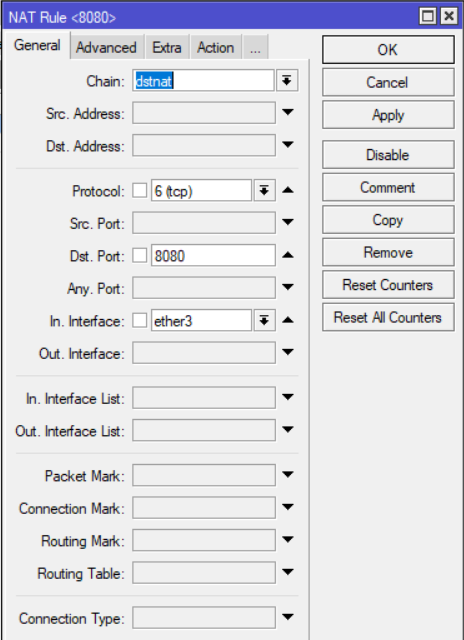Expand the Routing Mark field
Image resolution: width=464 pixels, height=640 pixels.
(x=288, y=540)
